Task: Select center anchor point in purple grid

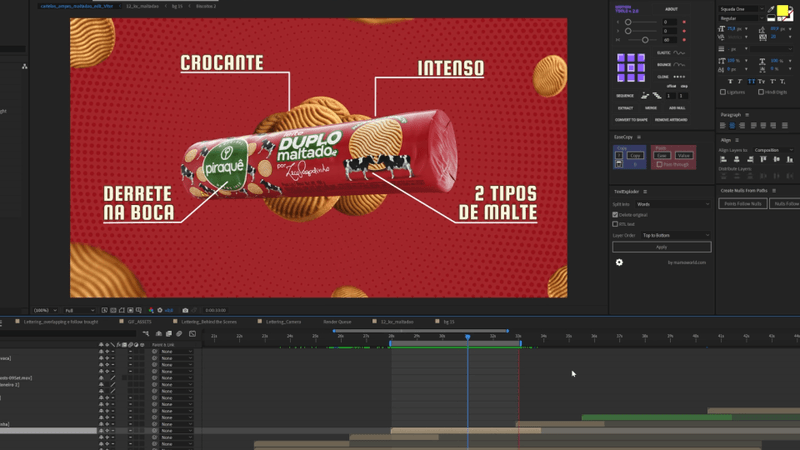Action: point(631,67)
